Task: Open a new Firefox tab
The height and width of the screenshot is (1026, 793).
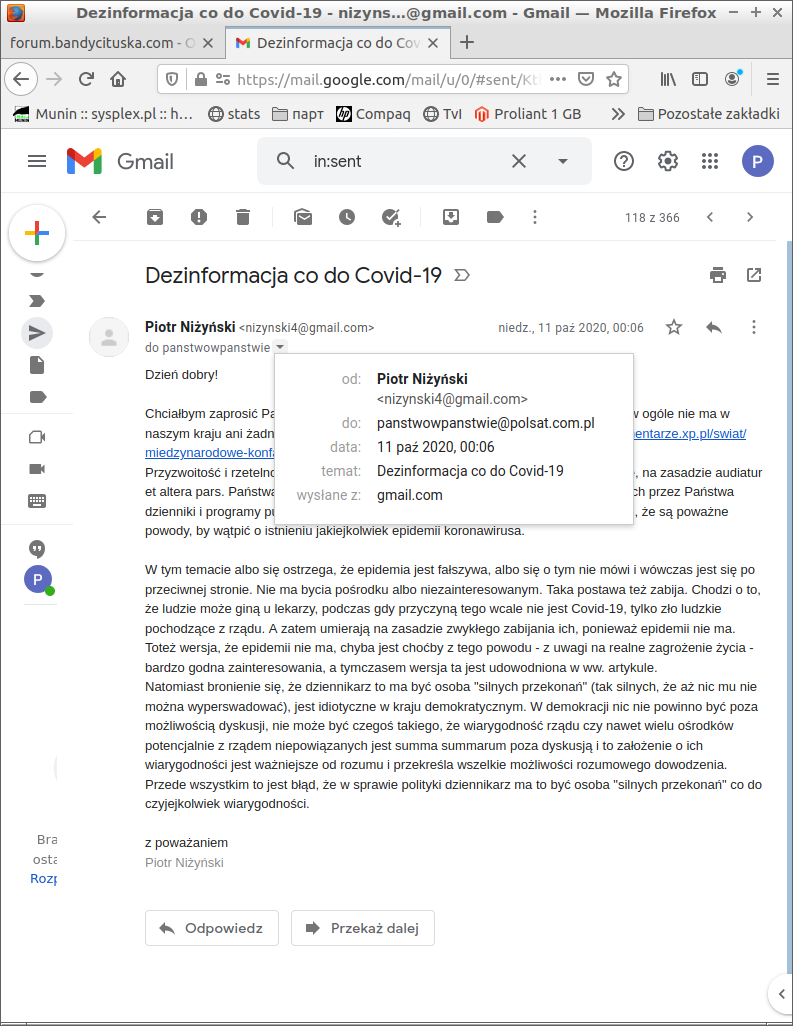Action: pyautogui.click(x=467, y=43)
